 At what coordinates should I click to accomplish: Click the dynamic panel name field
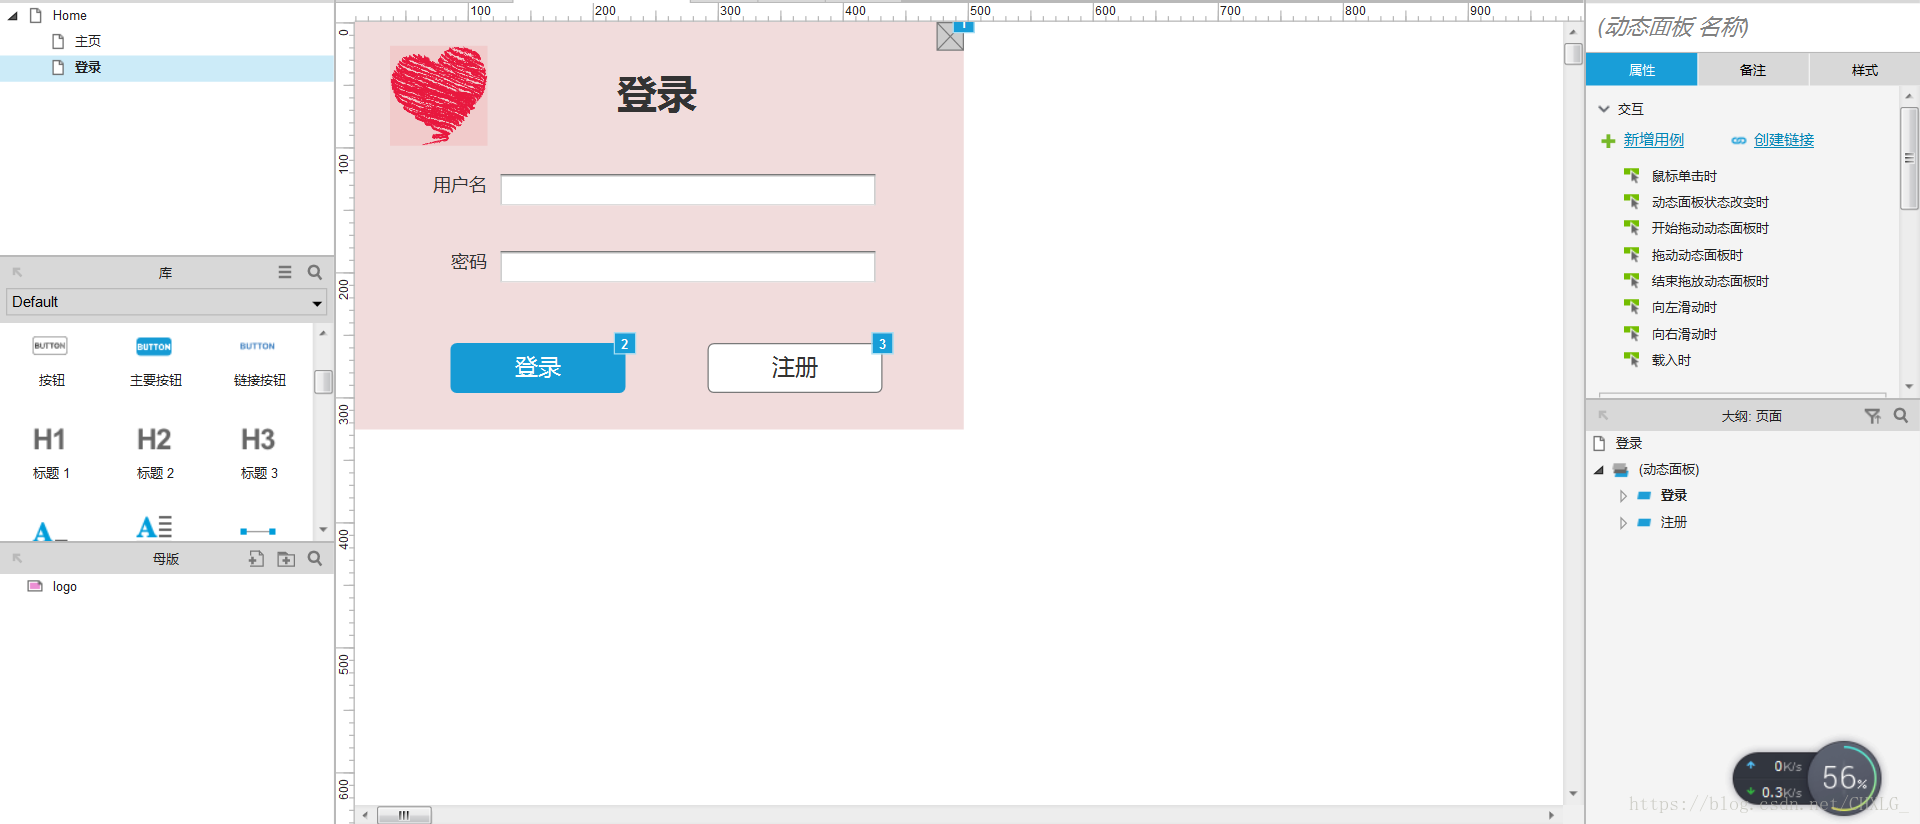[x=1753, y=27]
